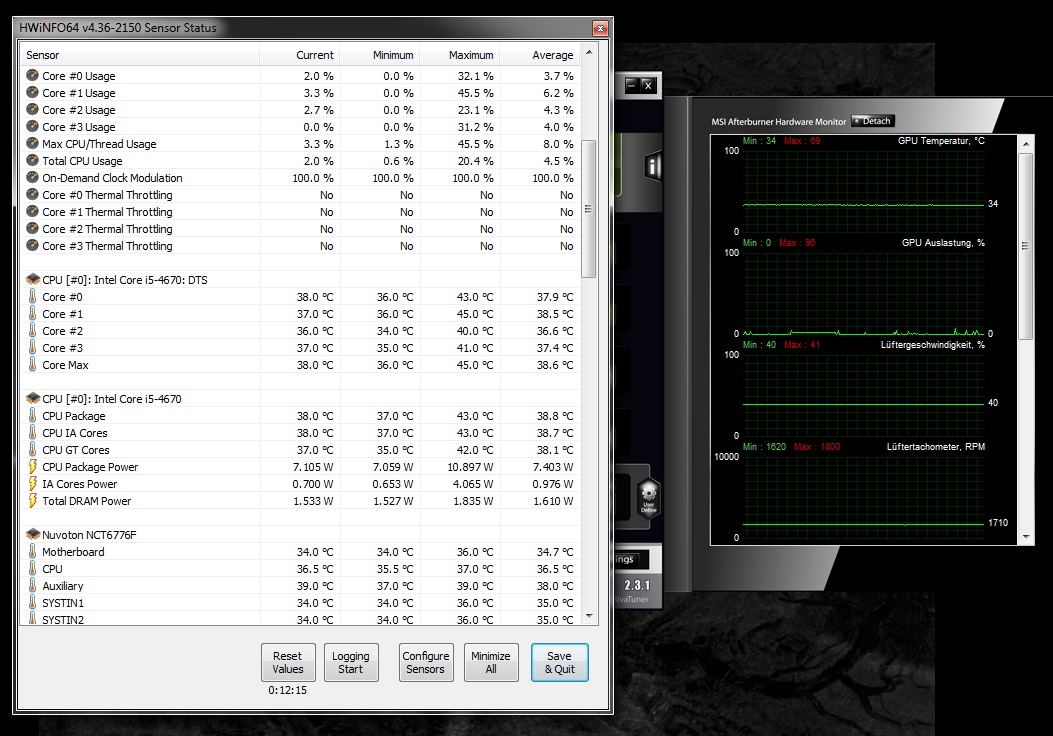Click Save & Quit button
Viewport: 1053px width, 736px height.
pos(559,662)
